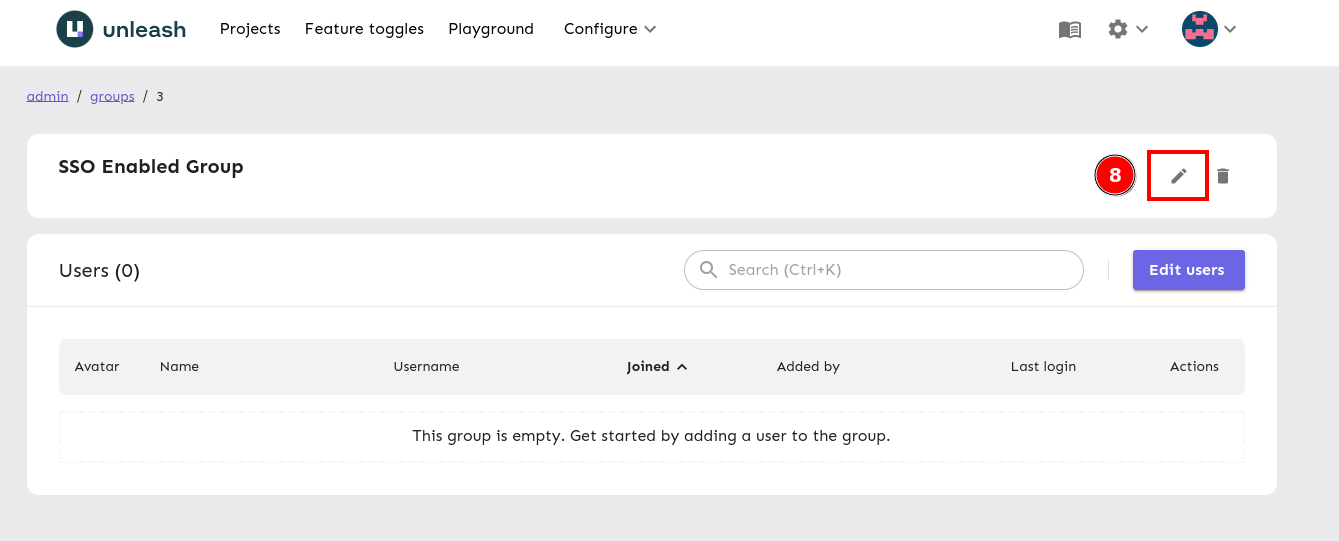Edit the SSO Enabled Group with pencil icon
1339x541 pixels.
[1179, 176]
